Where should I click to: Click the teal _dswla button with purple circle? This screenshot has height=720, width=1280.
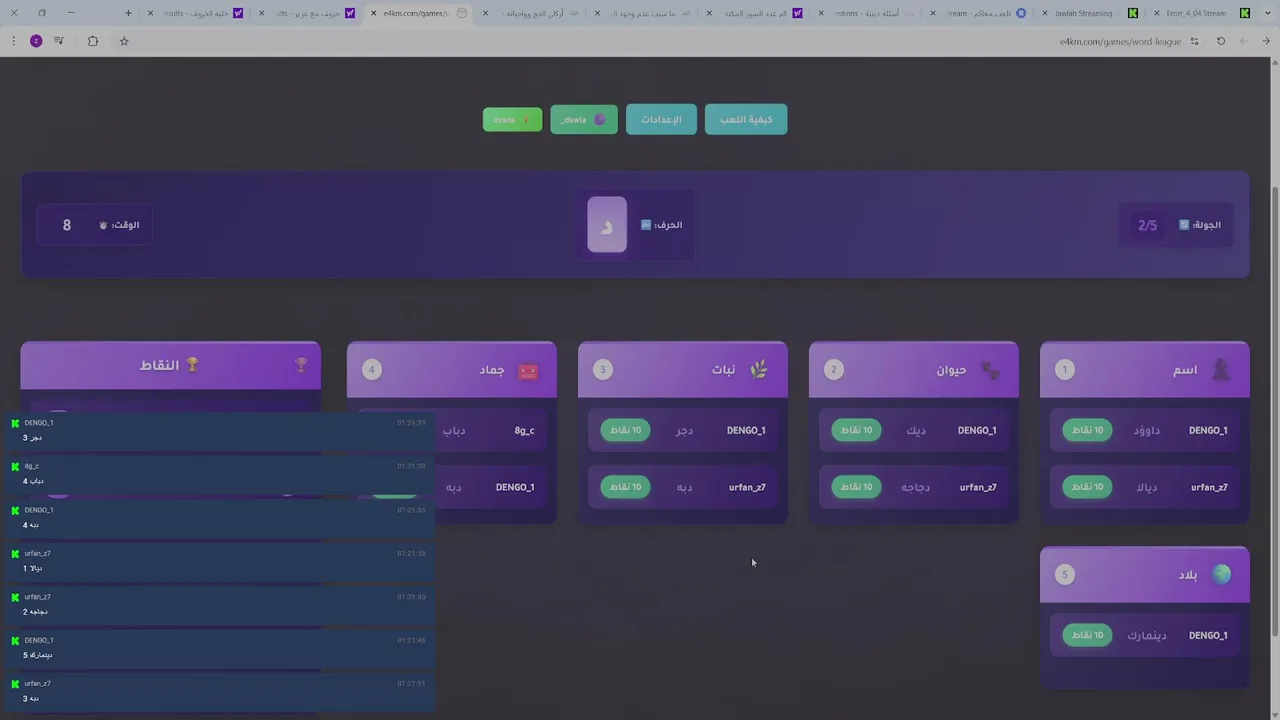click(584, 119)
